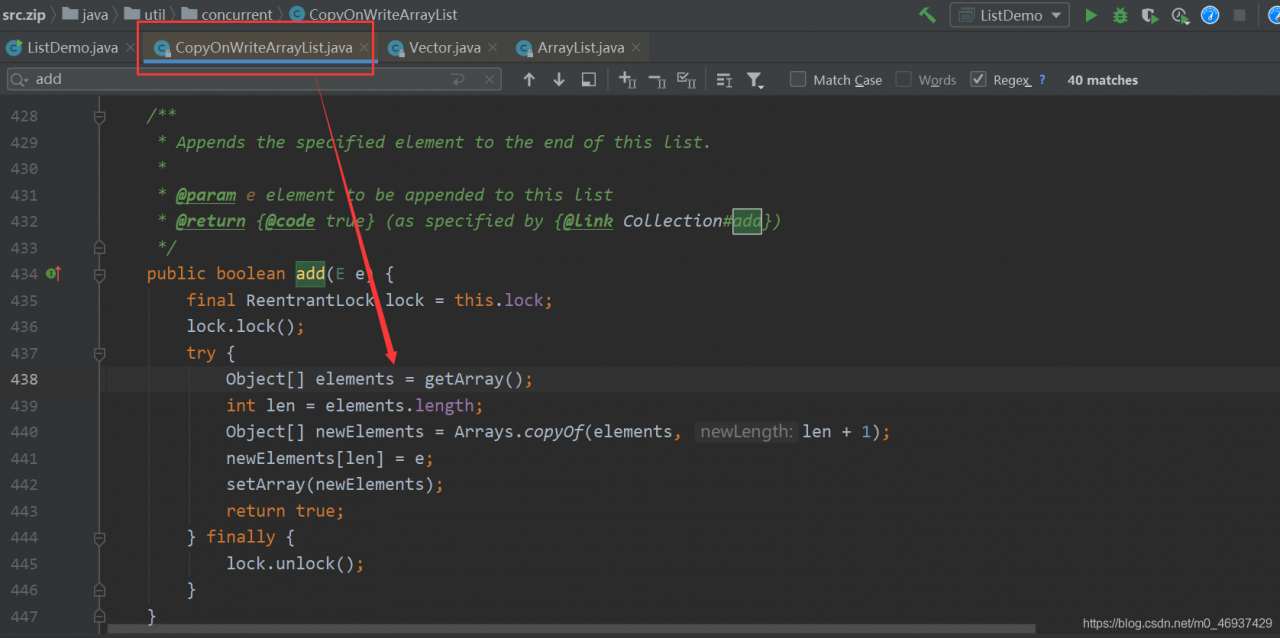
Task: Click Collection#add link in javadoc
Action: click(x=692, y=221)
